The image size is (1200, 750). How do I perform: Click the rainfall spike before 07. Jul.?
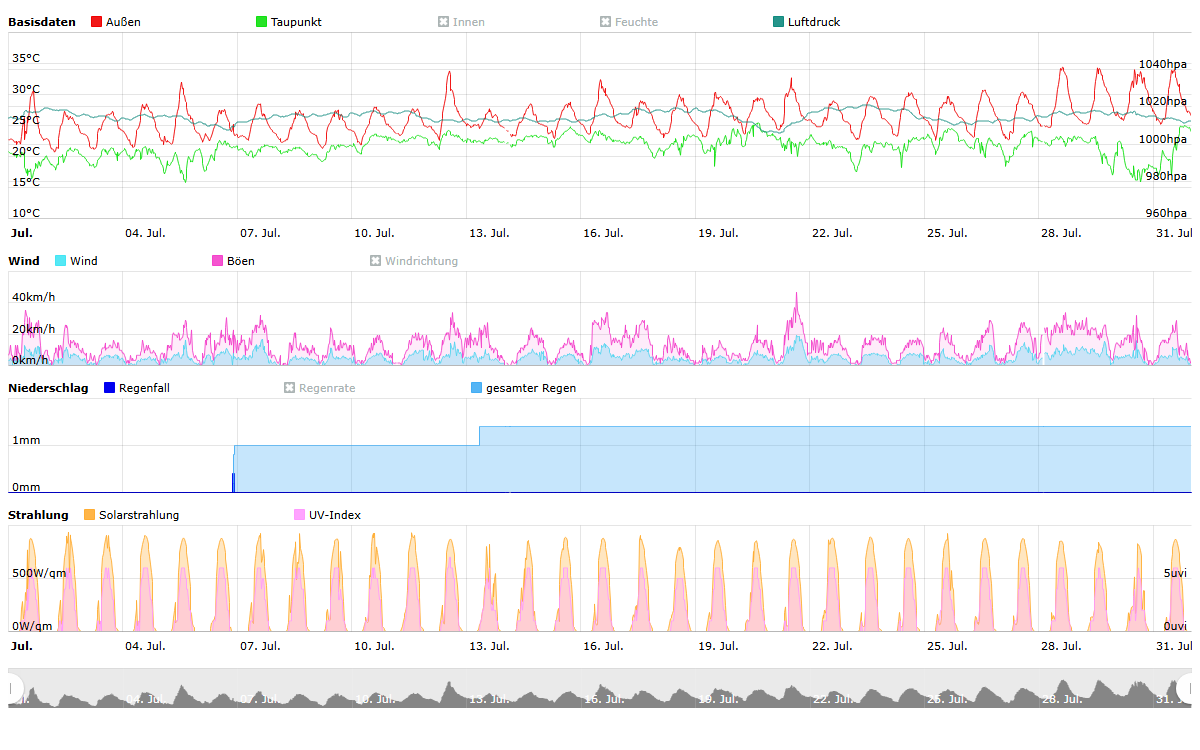pyautogui.click(x=233, y=482)
